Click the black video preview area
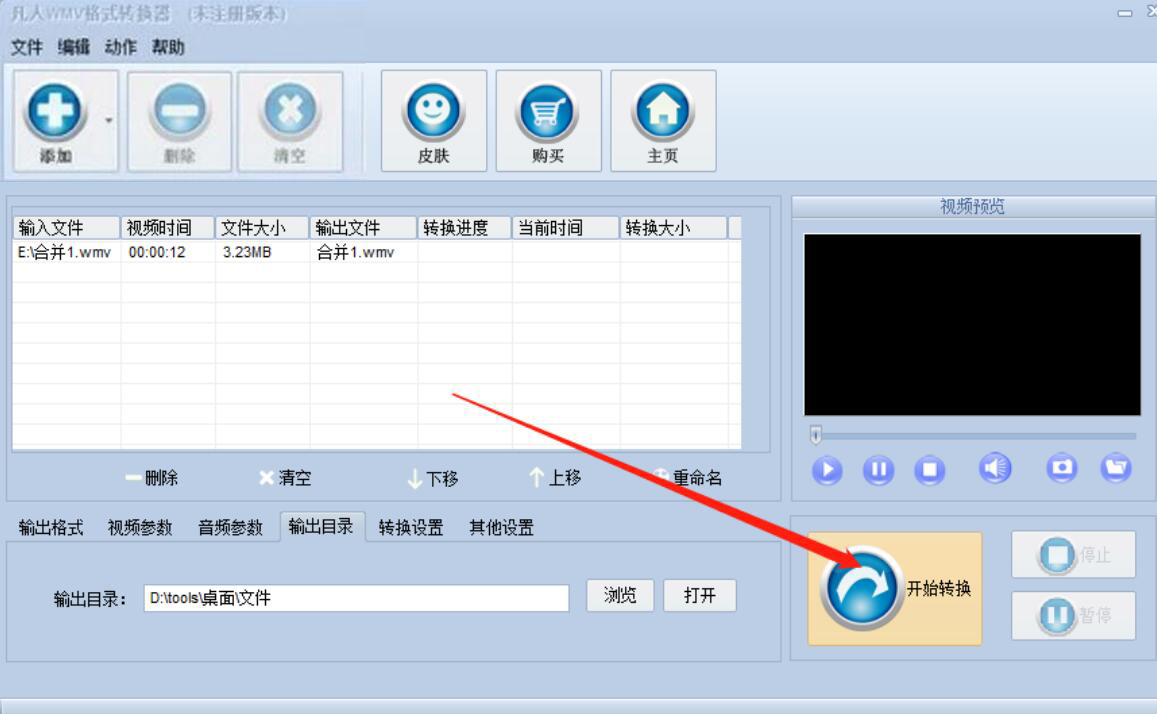 point(973,325)
